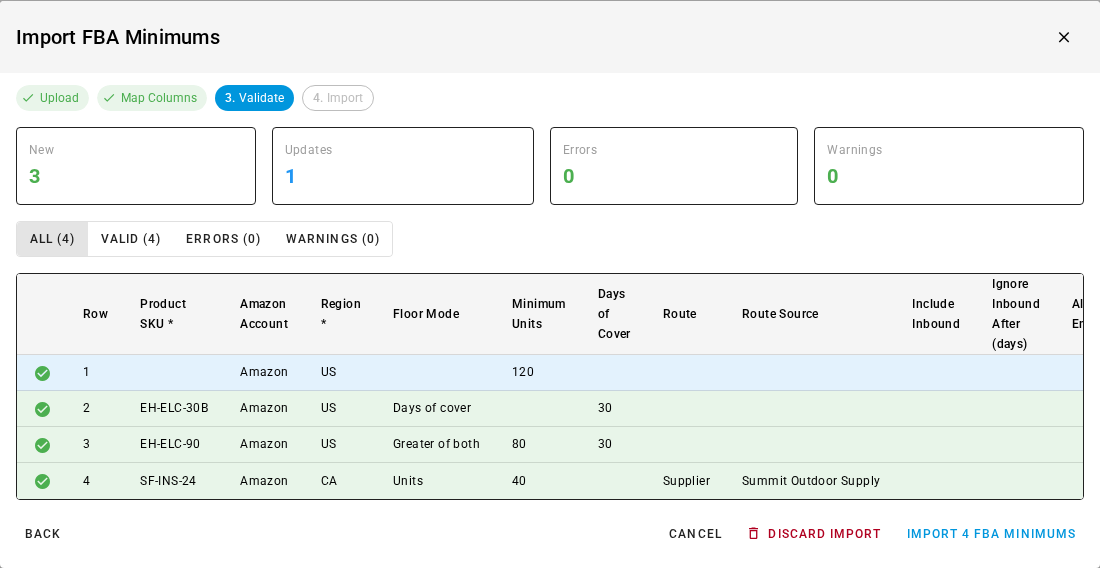Click the green check icon on row 1
The image size is (1100, 568).
tap(42, 373)
